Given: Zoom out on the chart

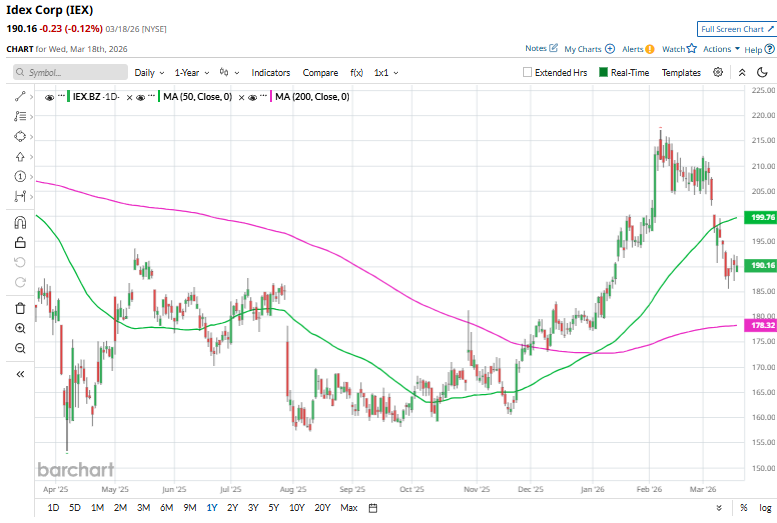Looking at the screenshot, I should click(x=20, y=348).
